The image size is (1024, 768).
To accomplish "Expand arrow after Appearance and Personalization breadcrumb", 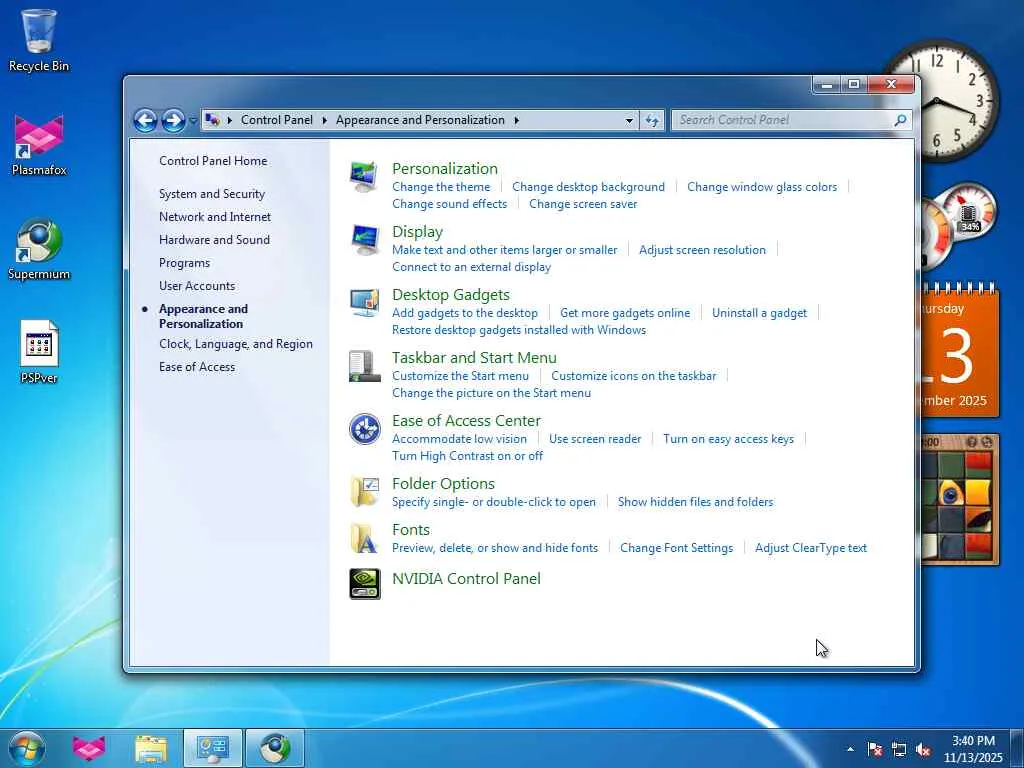I will (516, 120).
